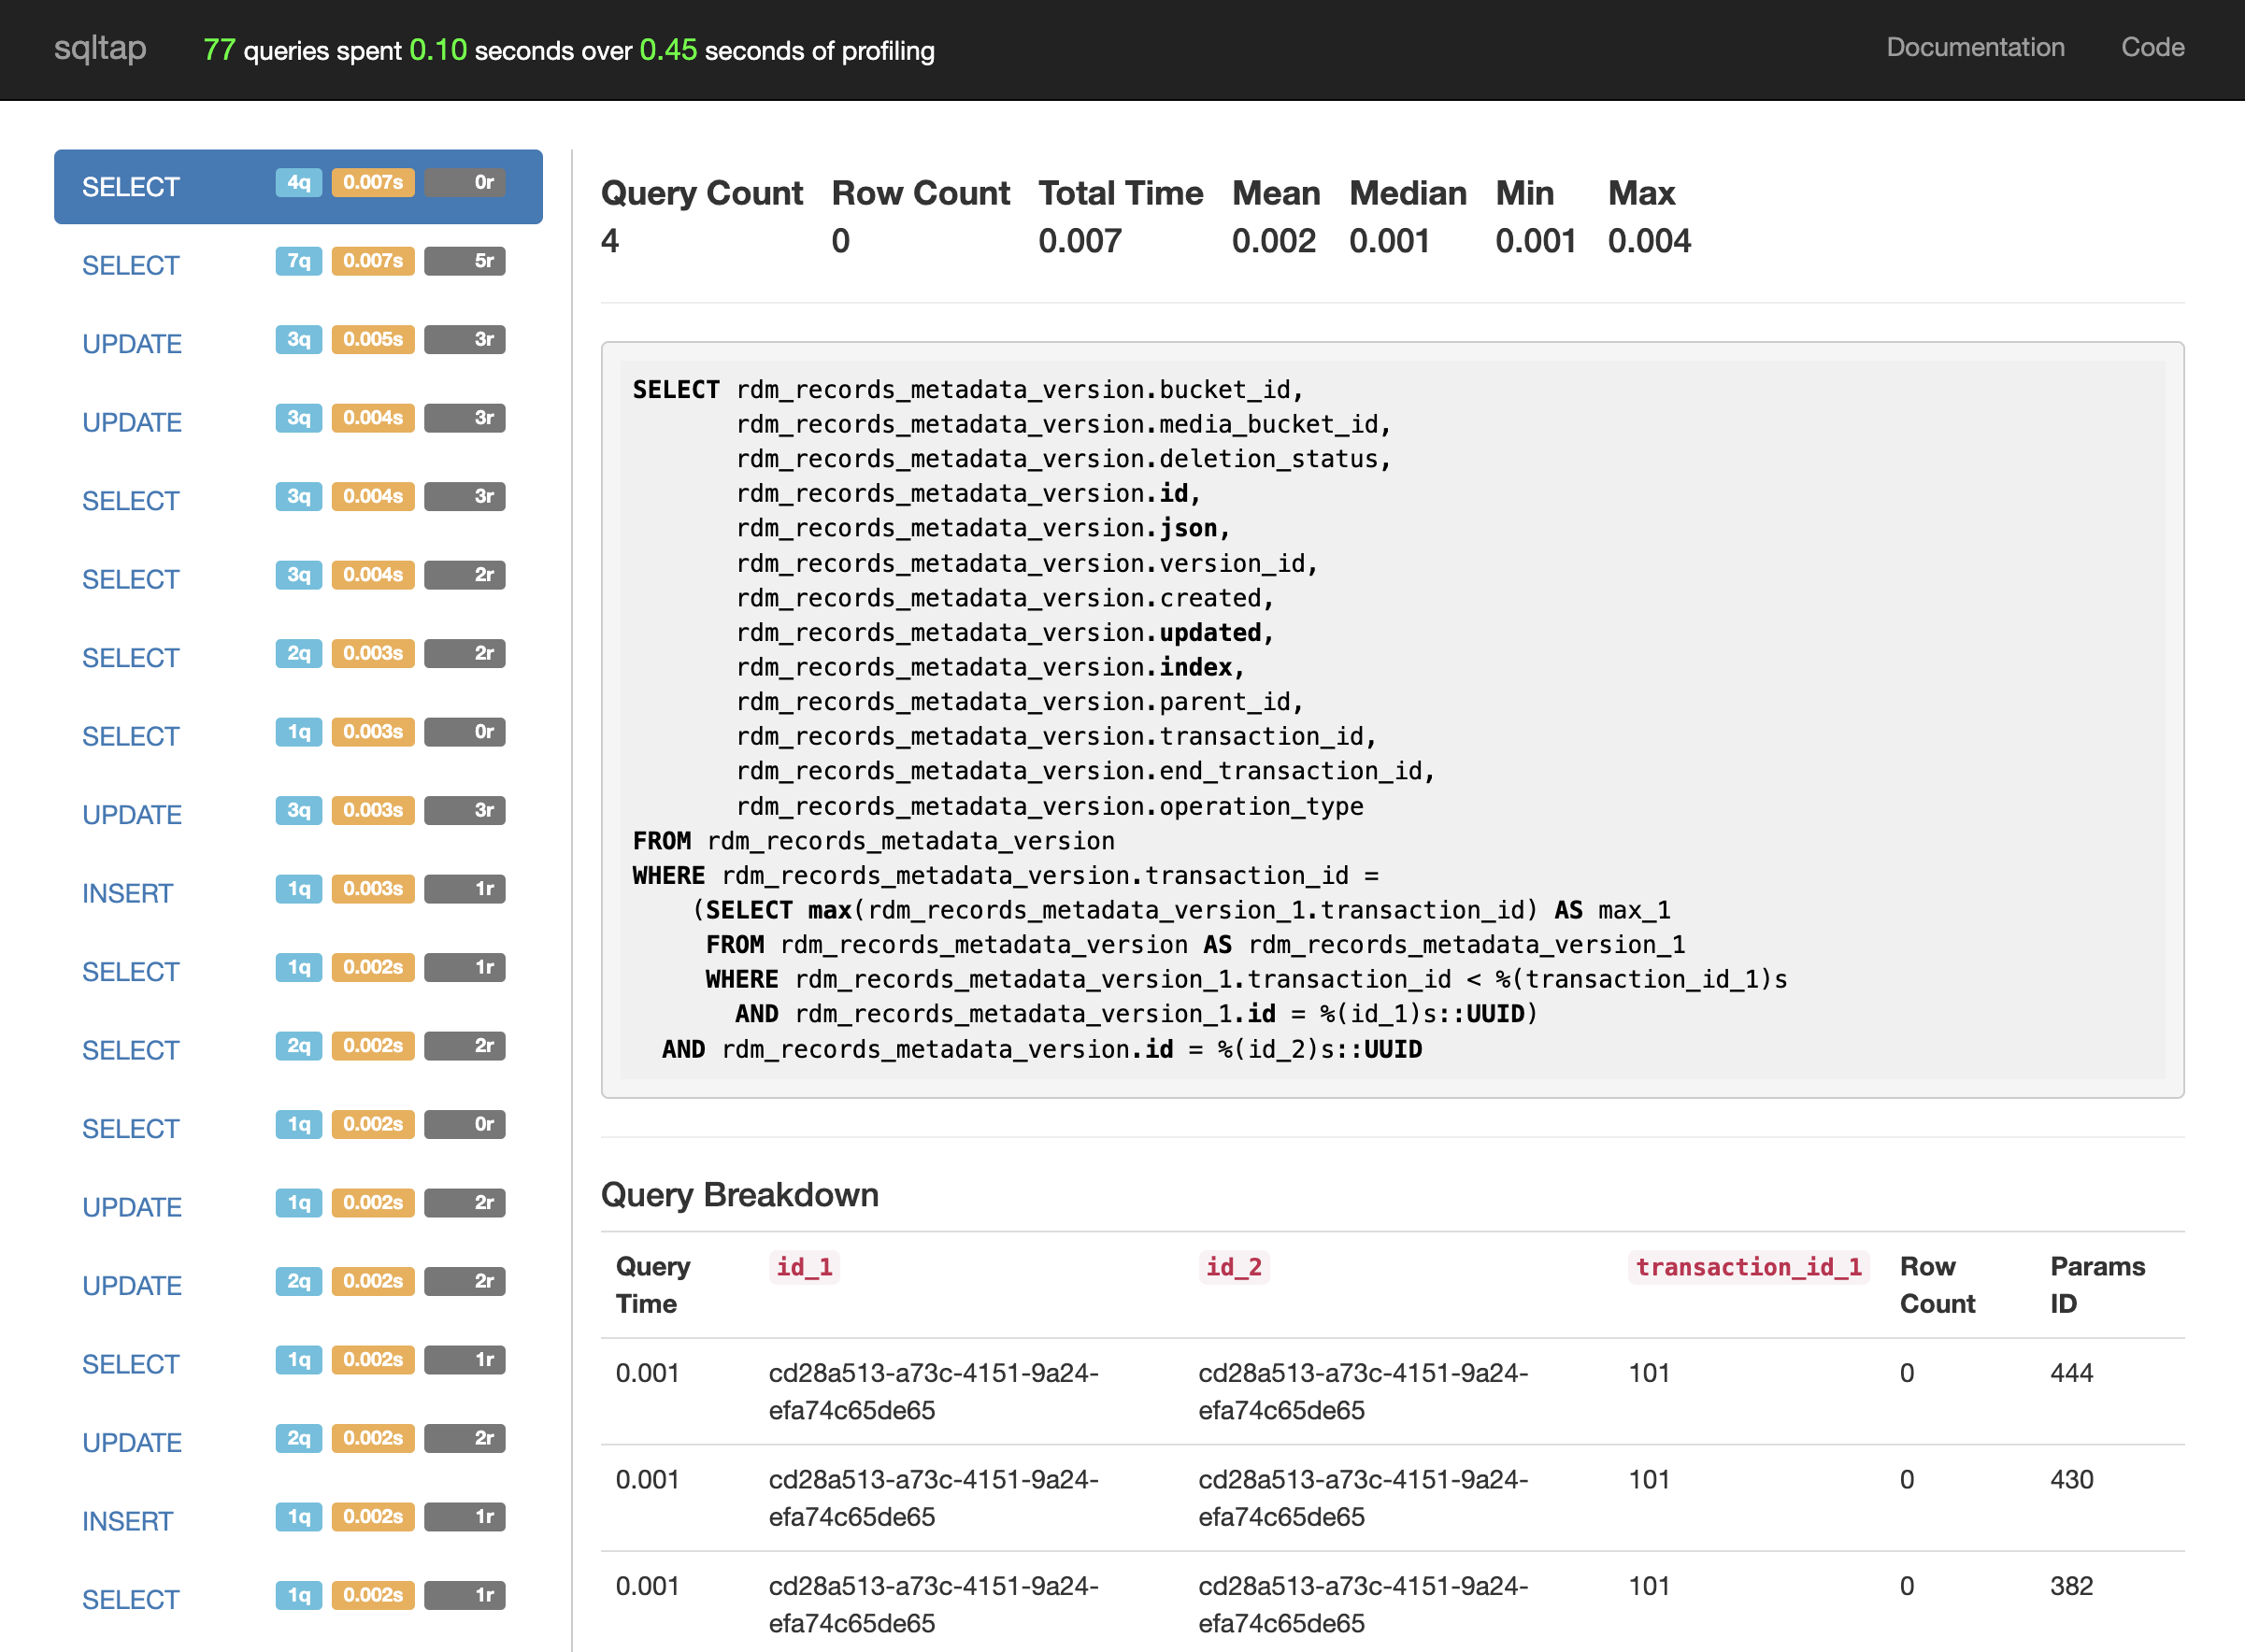The image size is (2245, 1652).
Task: Open the SELECT query 1q 0.003s 0r
Action: 298,736
